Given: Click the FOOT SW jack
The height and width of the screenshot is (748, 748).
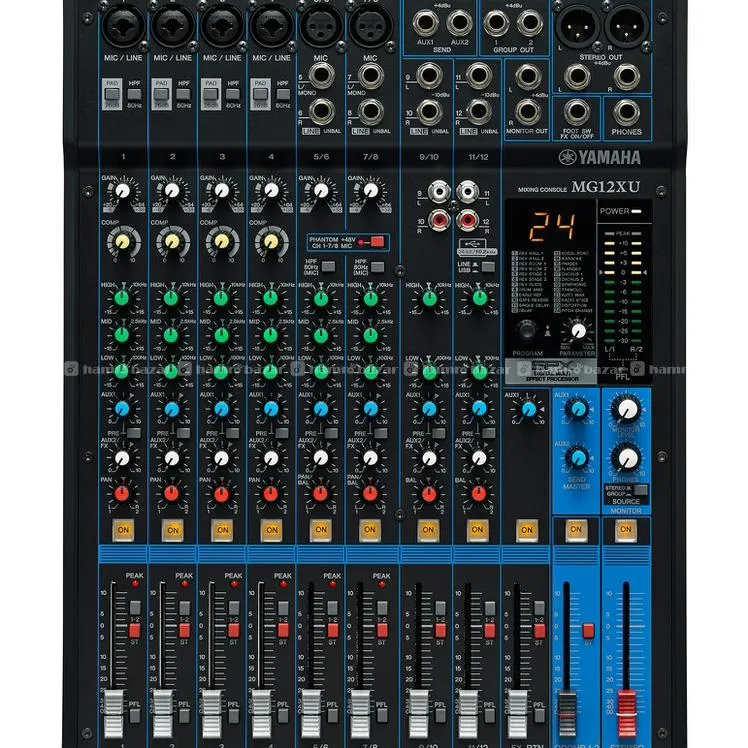Looking at the screenshot, I should tap(577, 112).
